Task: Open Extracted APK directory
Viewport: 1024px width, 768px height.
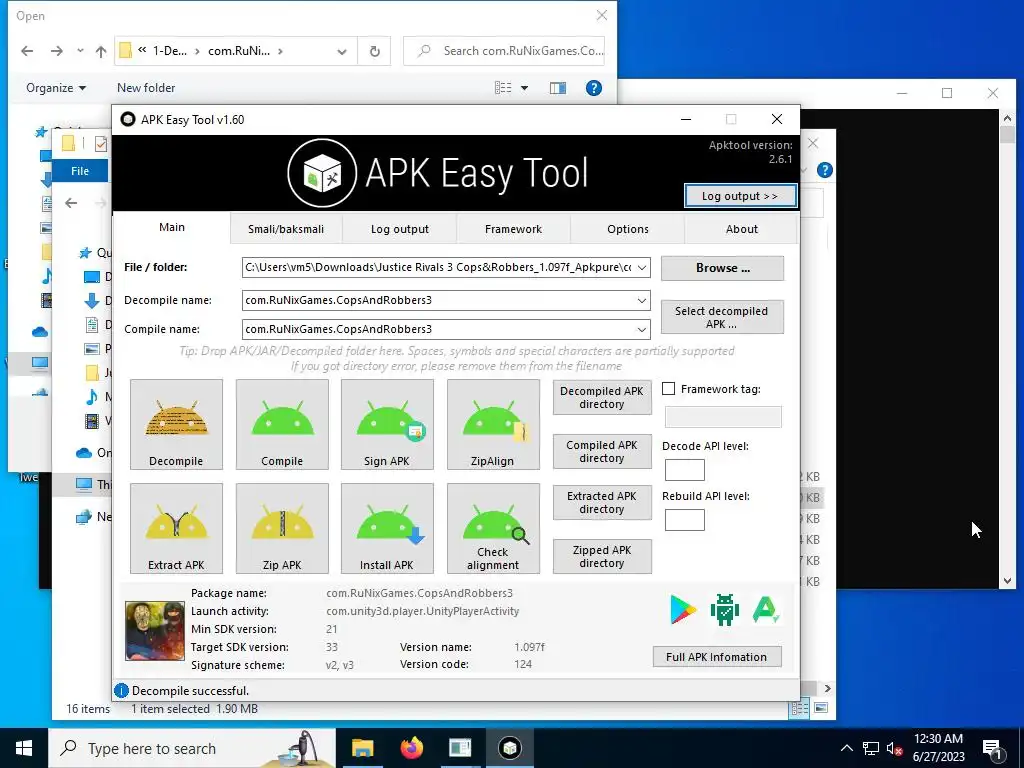Action: 602,502
